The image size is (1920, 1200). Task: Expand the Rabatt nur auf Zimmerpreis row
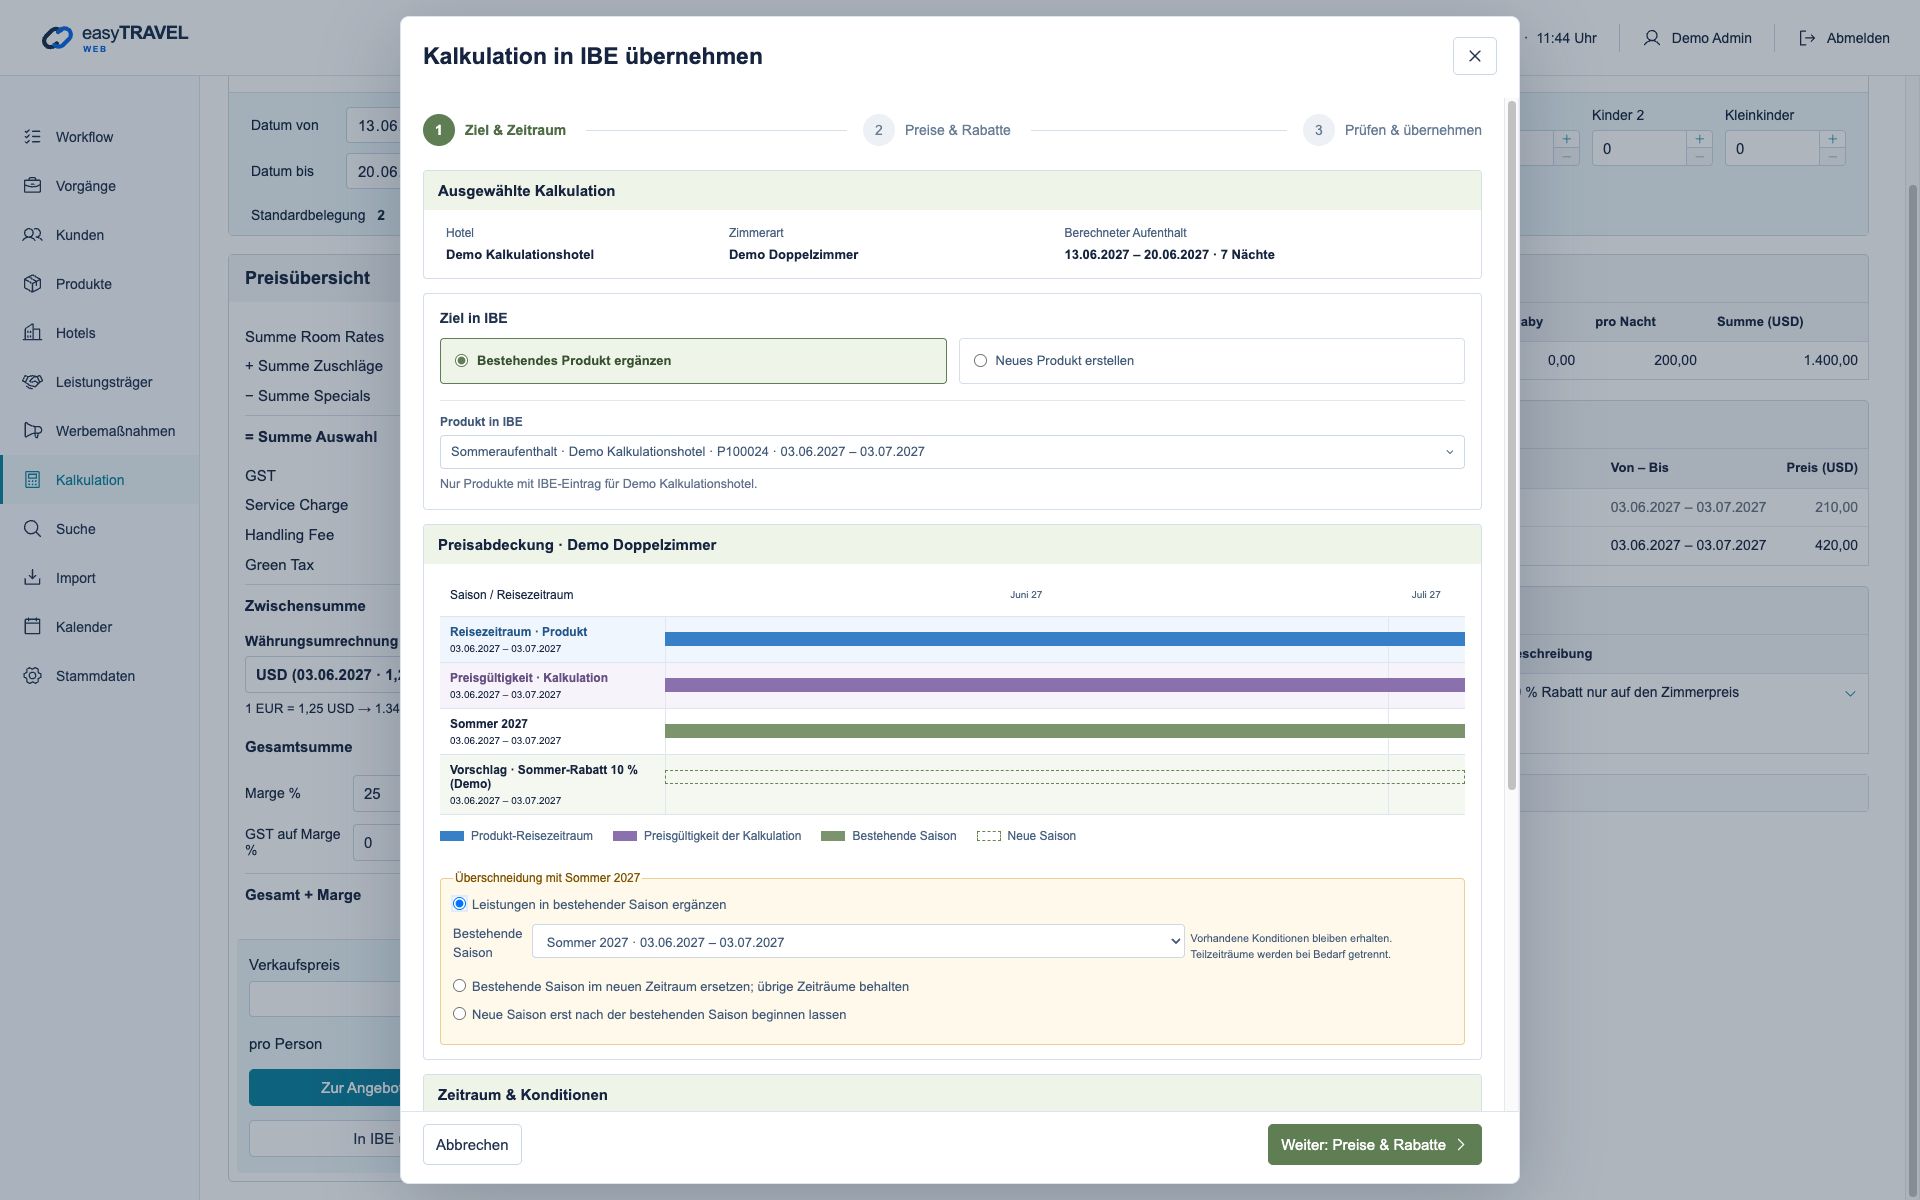[x=1850, y=693]
